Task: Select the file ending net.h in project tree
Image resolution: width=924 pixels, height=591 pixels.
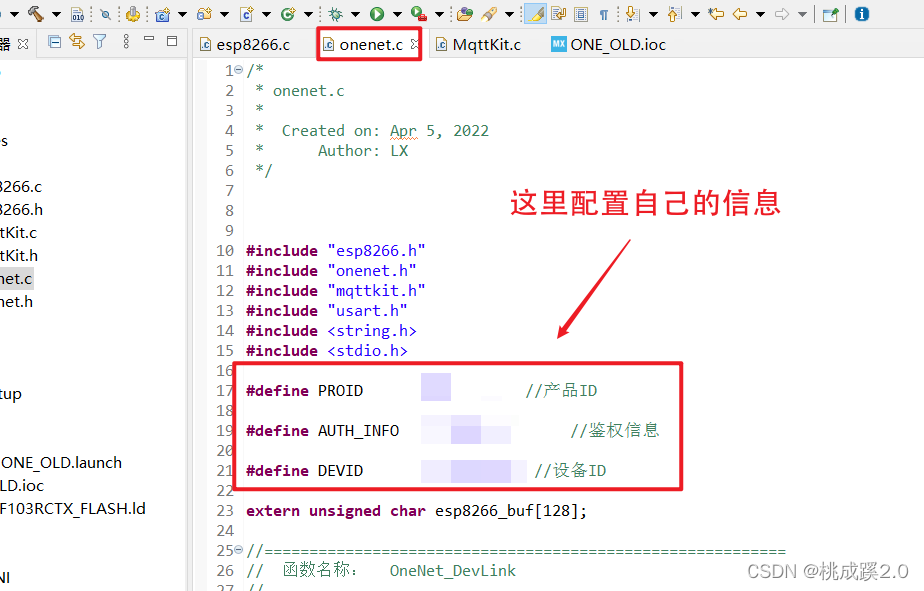Action: (x=16, y=302)
